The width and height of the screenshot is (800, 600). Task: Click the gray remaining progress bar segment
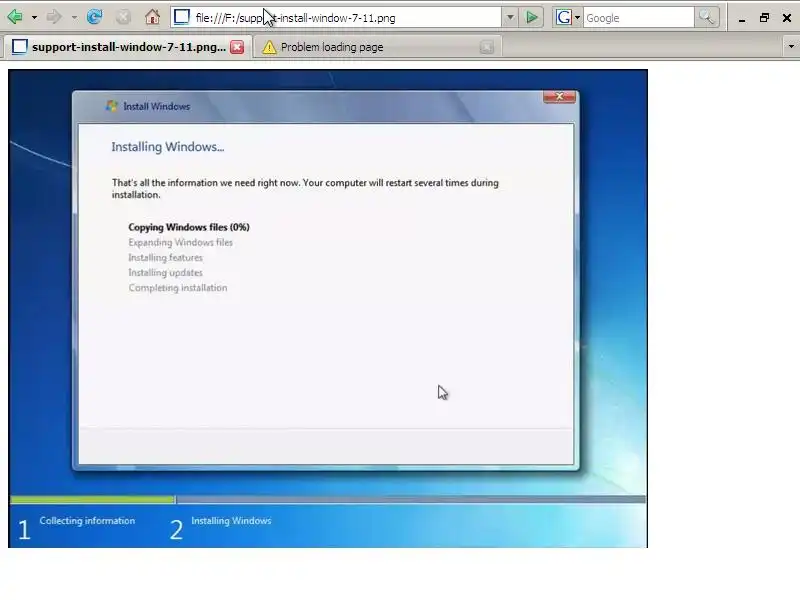pyautogui.click(x=411, y=499)
